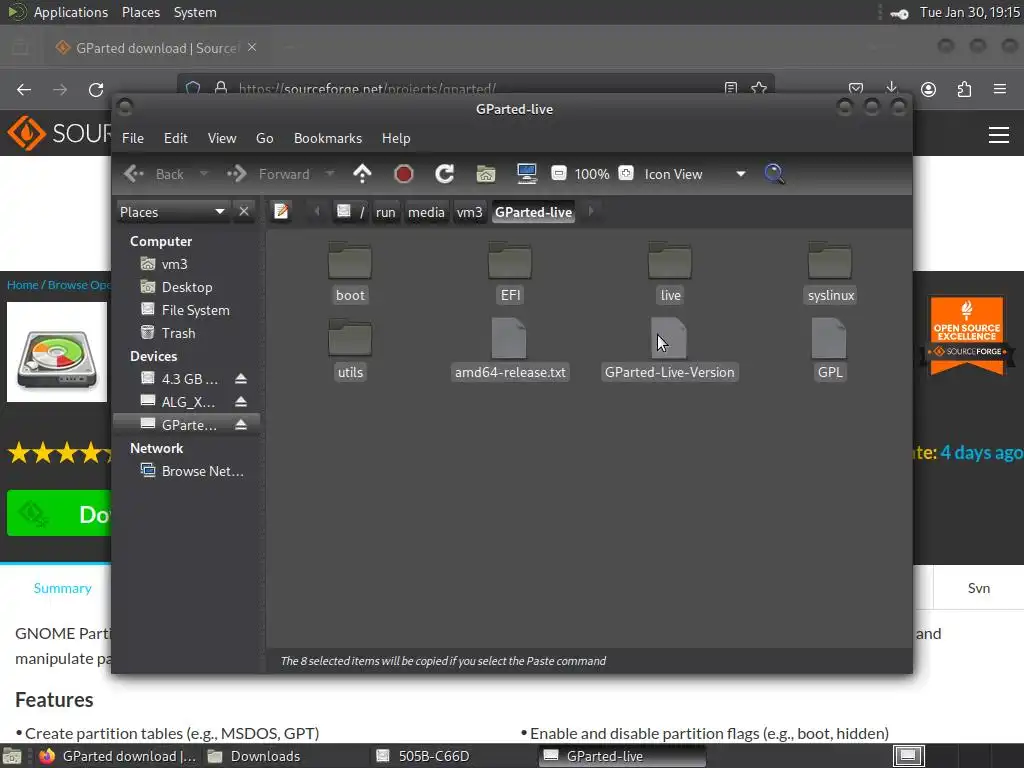Zoom in in file manager

[626, 173]
